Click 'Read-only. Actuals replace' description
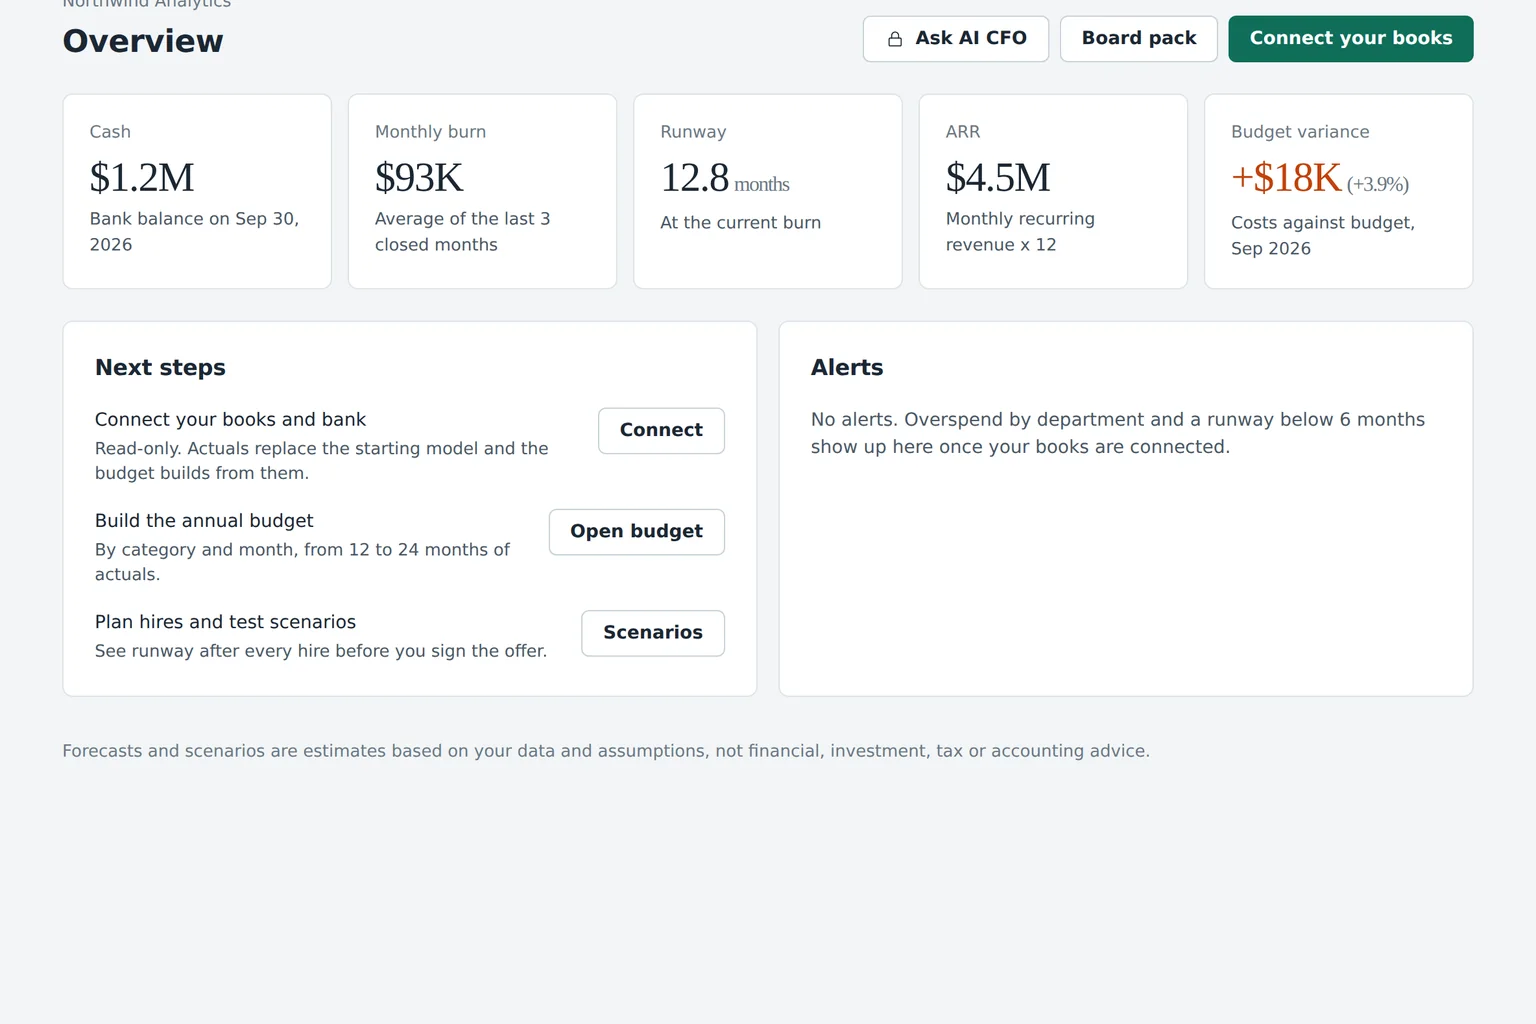This screenshot has height=1024, width=1536. (x=322, y=461)
